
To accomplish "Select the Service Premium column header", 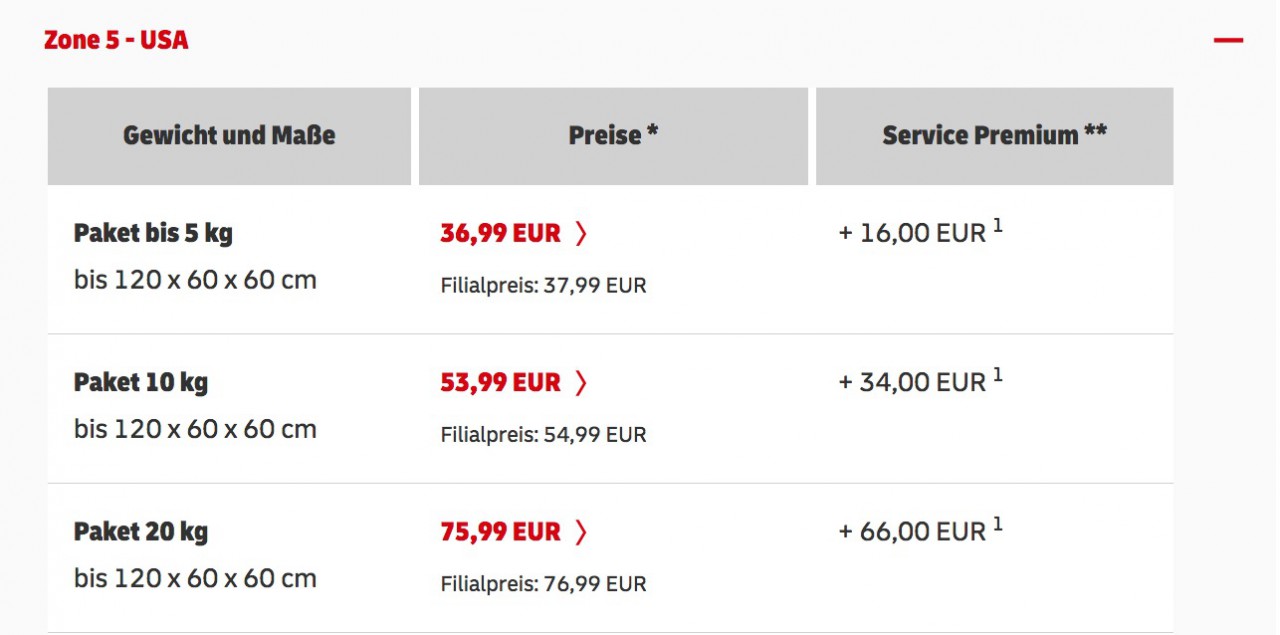I will coord(994,136).
